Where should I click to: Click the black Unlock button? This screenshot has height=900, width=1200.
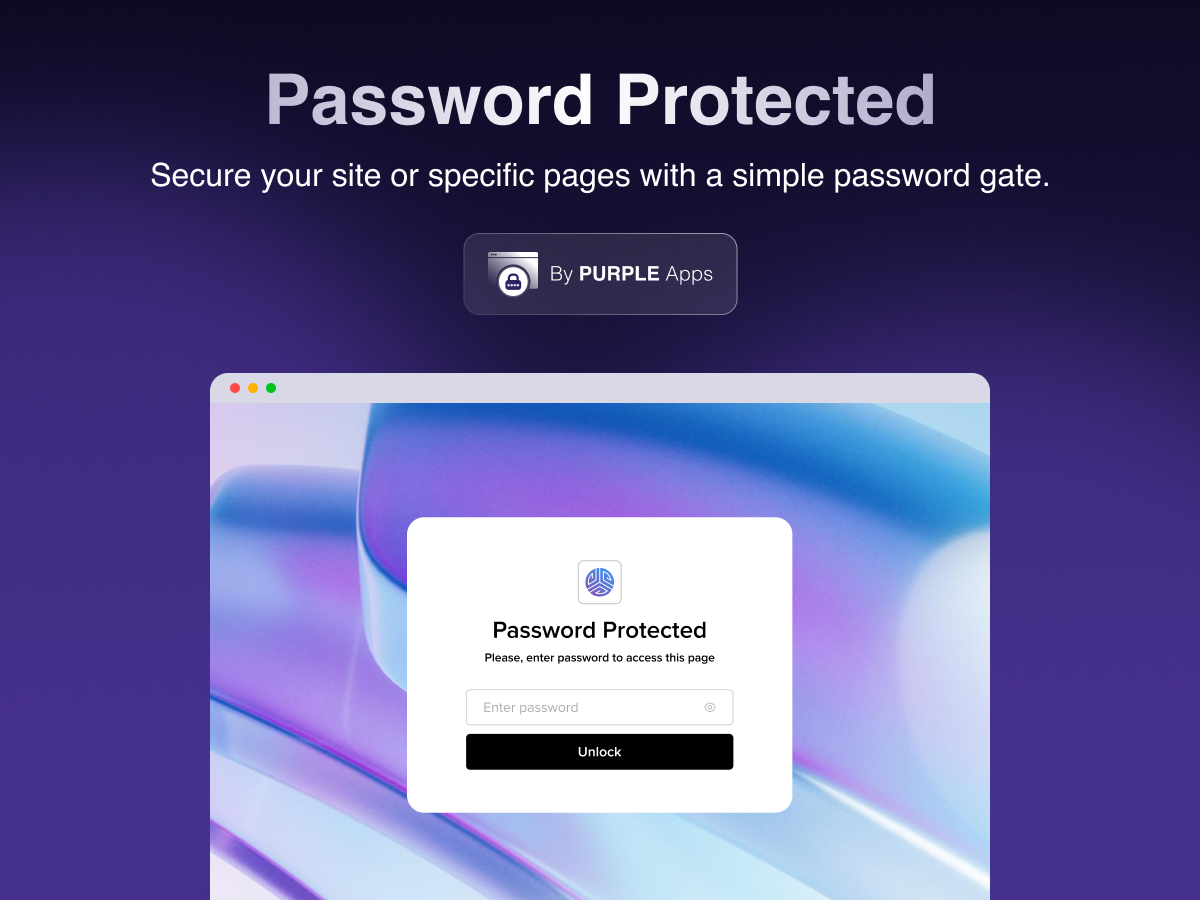pos(600,752)
